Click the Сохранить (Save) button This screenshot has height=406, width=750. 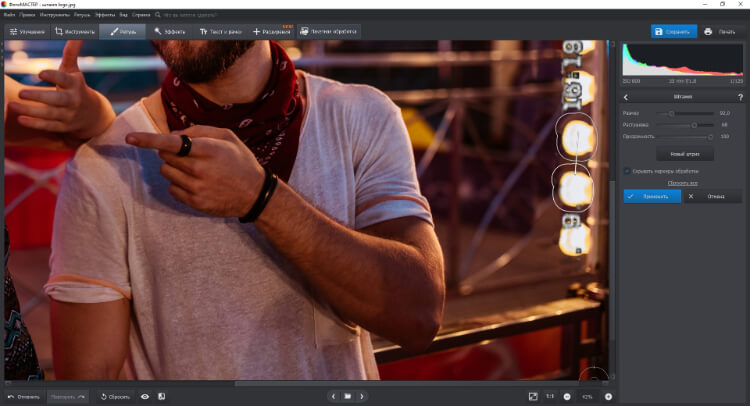point(673,32)
